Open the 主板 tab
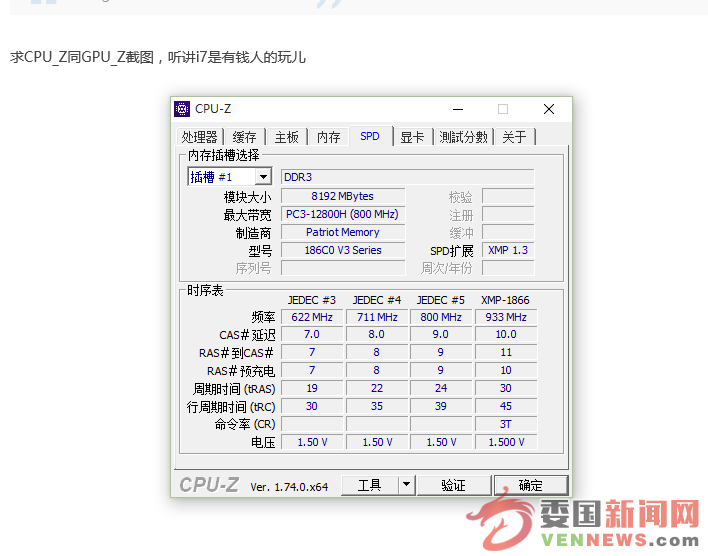This screenshot has width=708, height=556. pos(287,137)
